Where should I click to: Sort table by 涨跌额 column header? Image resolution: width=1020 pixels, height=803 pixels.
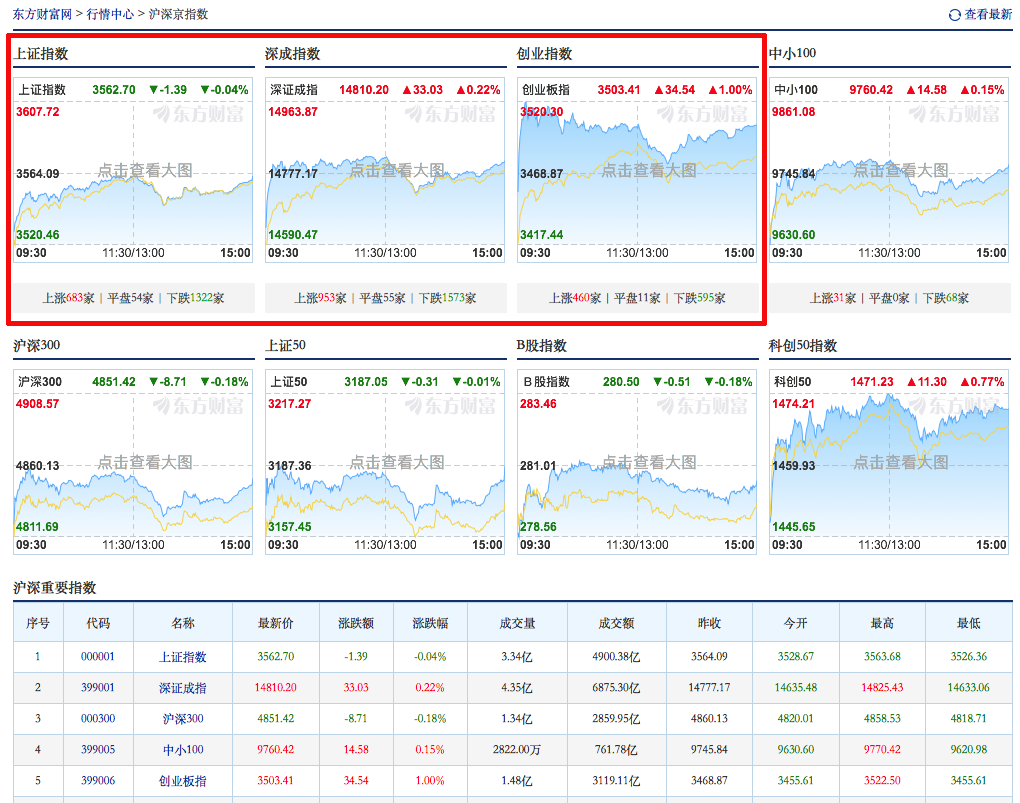tap(356, 623)
